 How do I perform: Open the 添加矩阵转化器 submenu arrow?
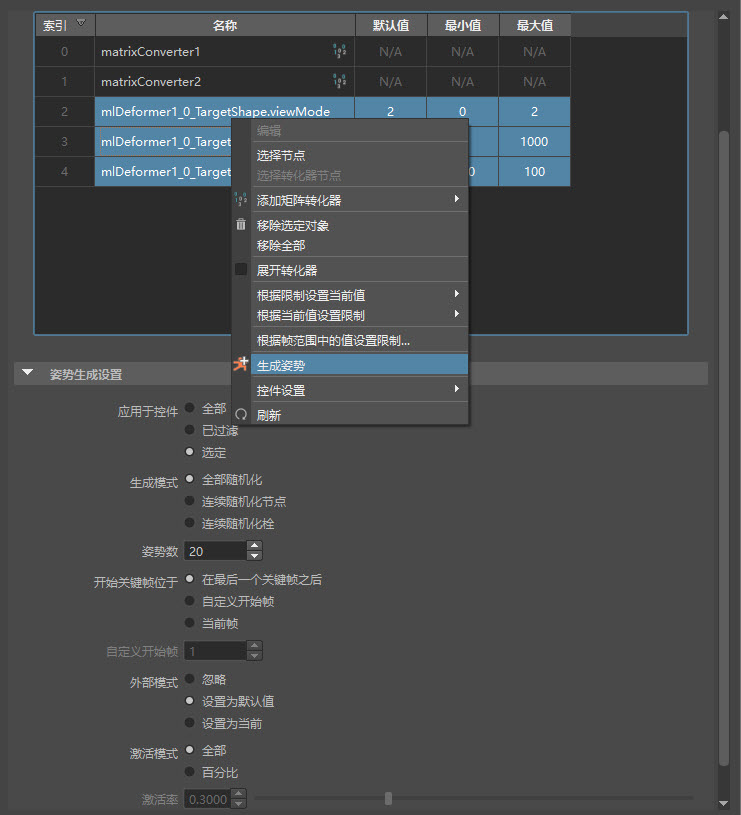tap(456, 199)
